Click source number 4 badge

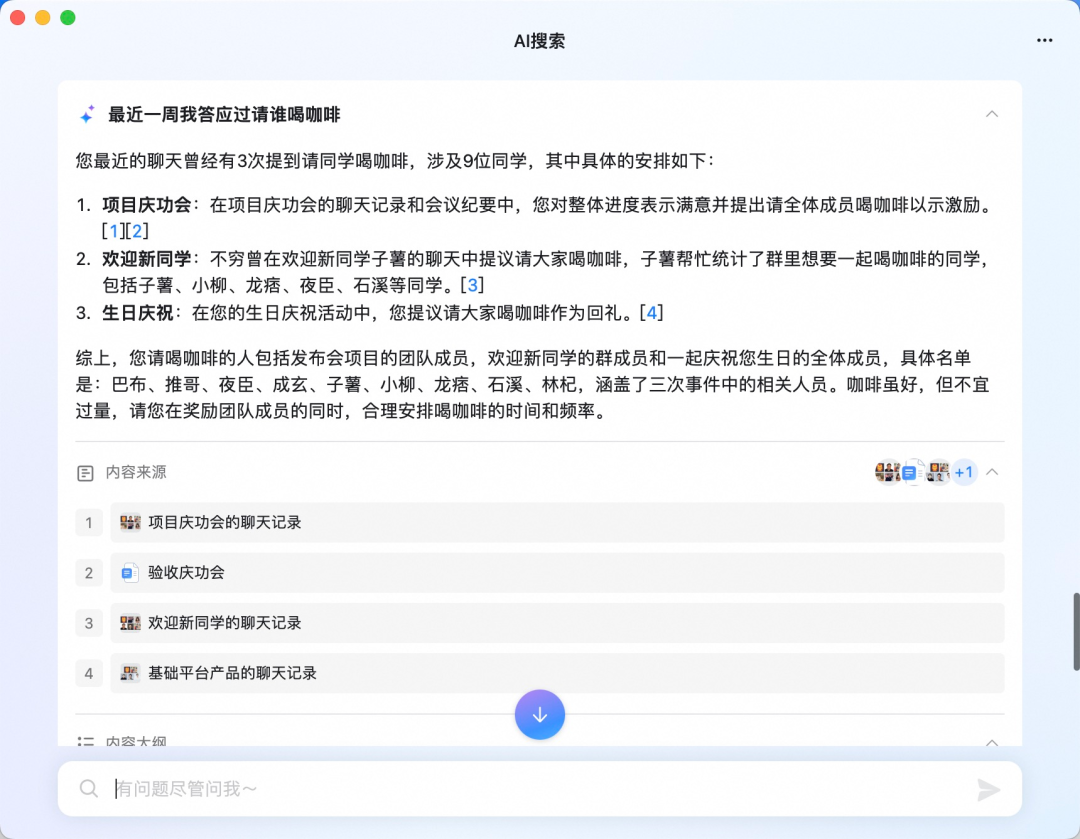point(89,673)
